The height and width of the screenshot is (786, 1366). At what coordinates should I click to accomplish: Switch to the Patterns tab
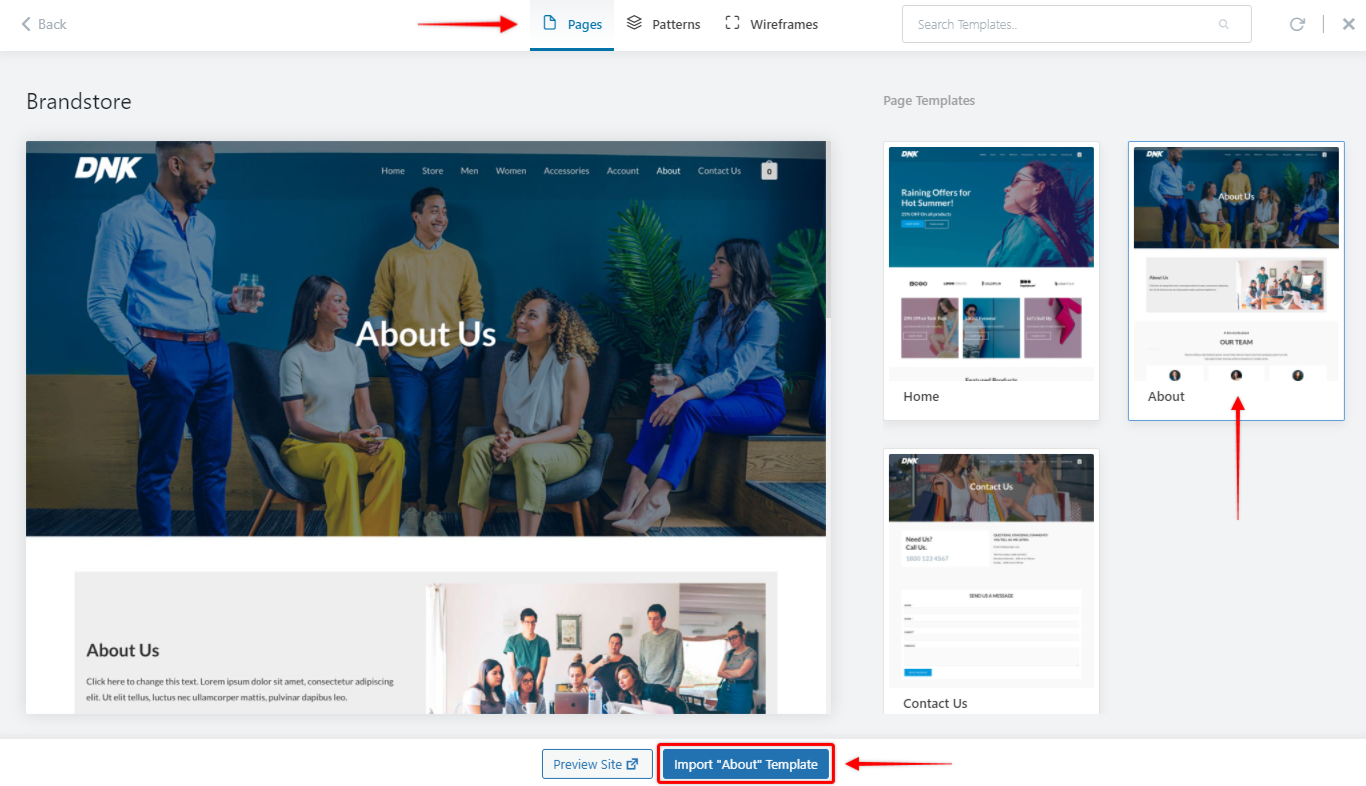point(663,24)
